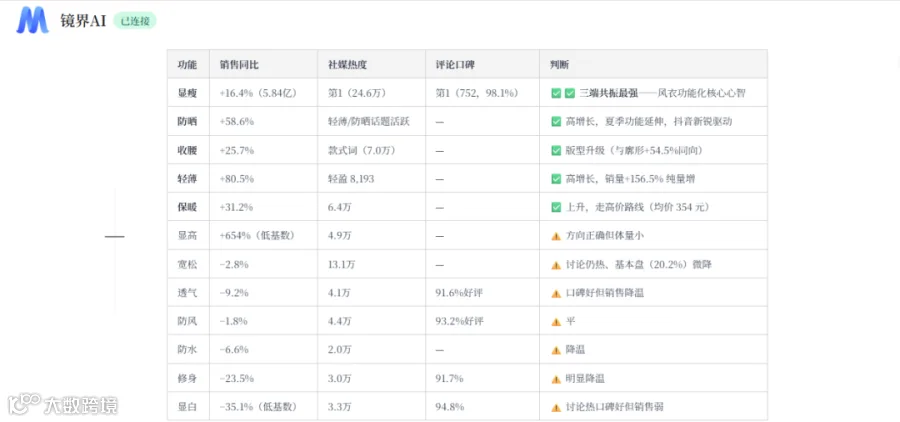Click the first green check in 显瘦 row

(x=556, y=93)
